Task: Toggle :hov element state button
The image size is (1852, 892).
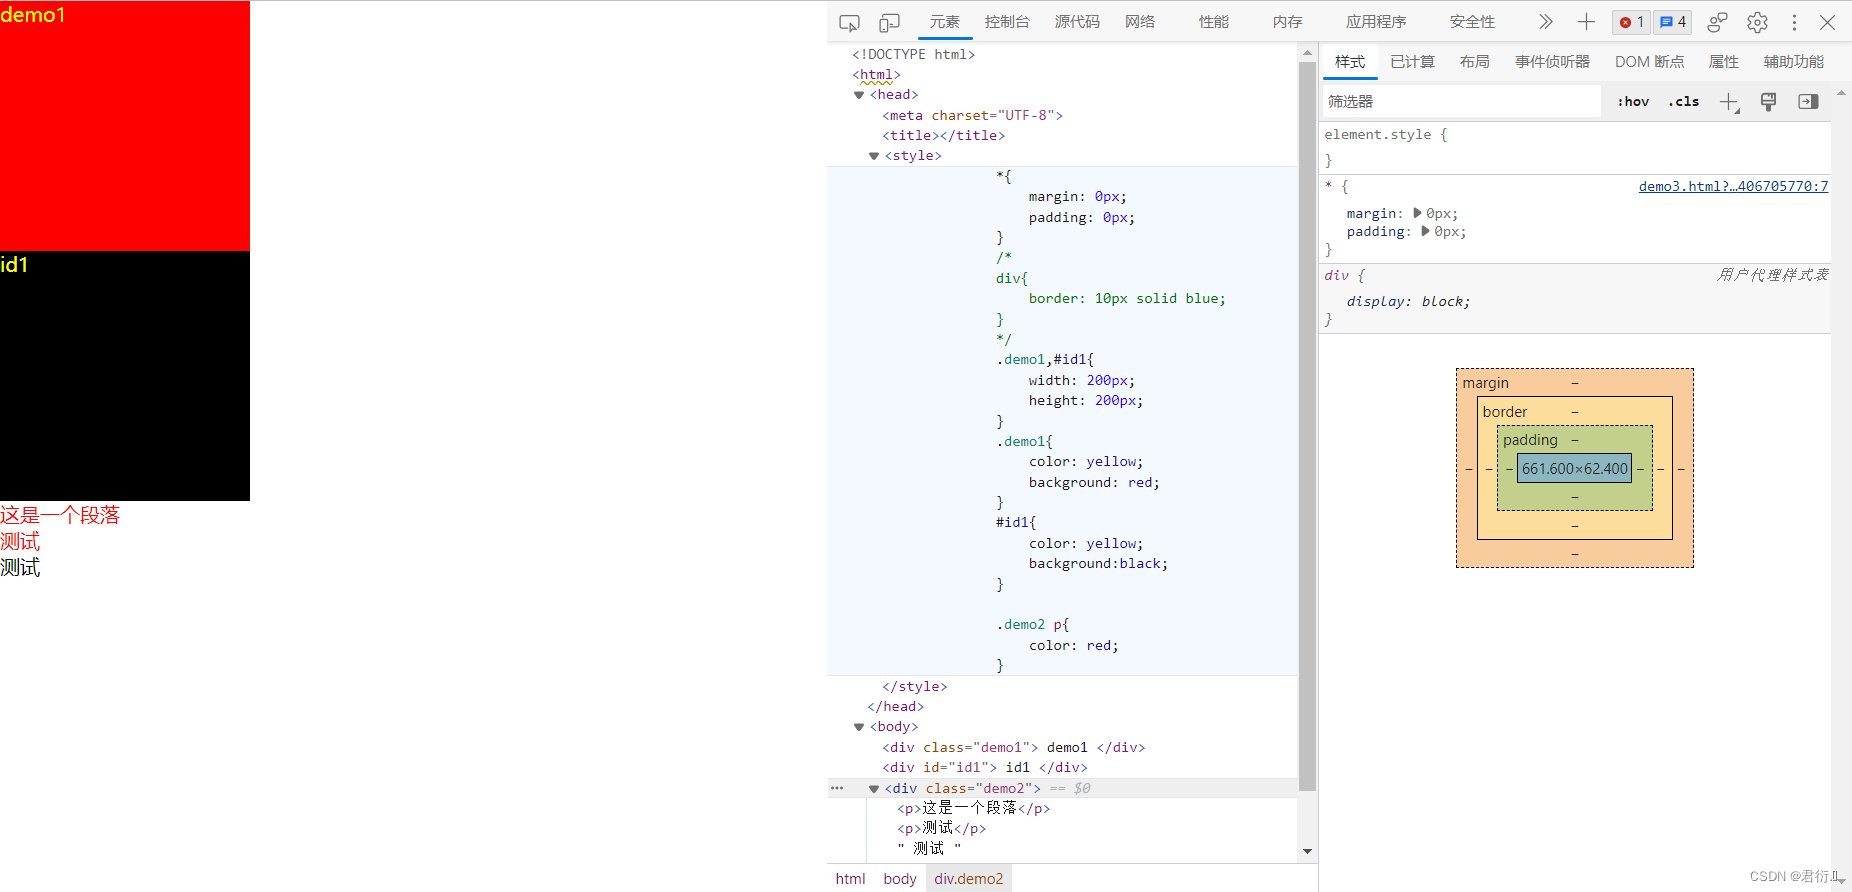Action: 1633,102
